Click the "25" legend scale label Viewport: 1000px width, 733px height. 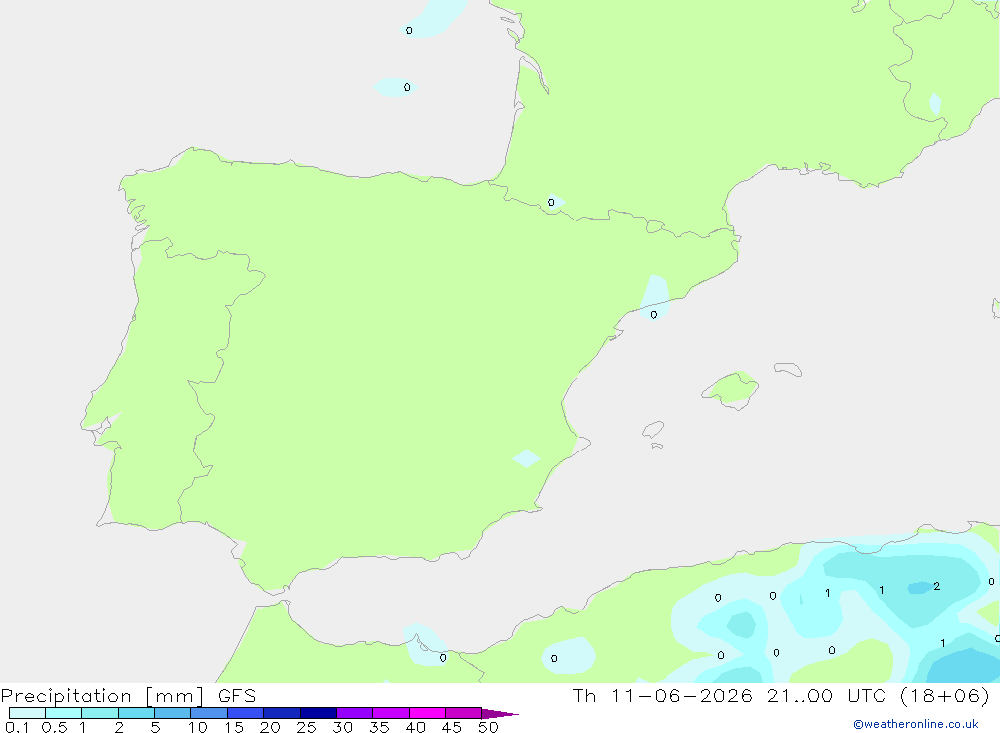[307, 727]
